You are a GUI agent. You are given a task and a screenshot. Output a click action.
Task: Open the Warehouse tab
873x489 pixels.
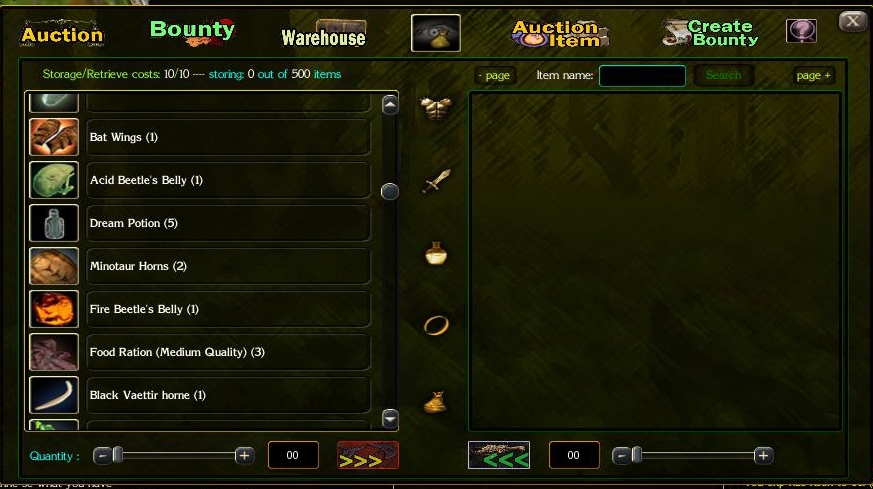(x=324, y=35)
